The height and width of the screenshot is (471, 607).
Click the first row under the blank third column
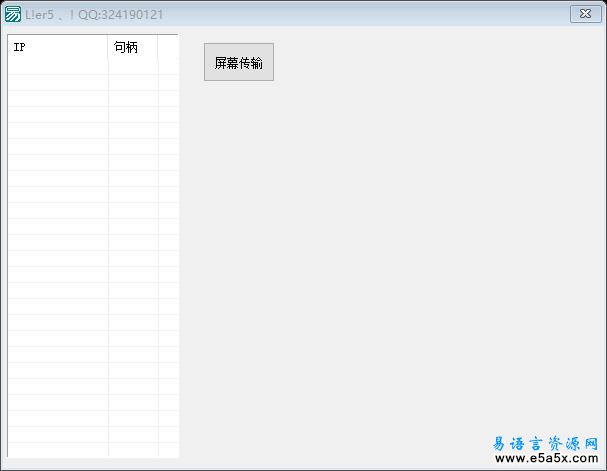[168, 67]
